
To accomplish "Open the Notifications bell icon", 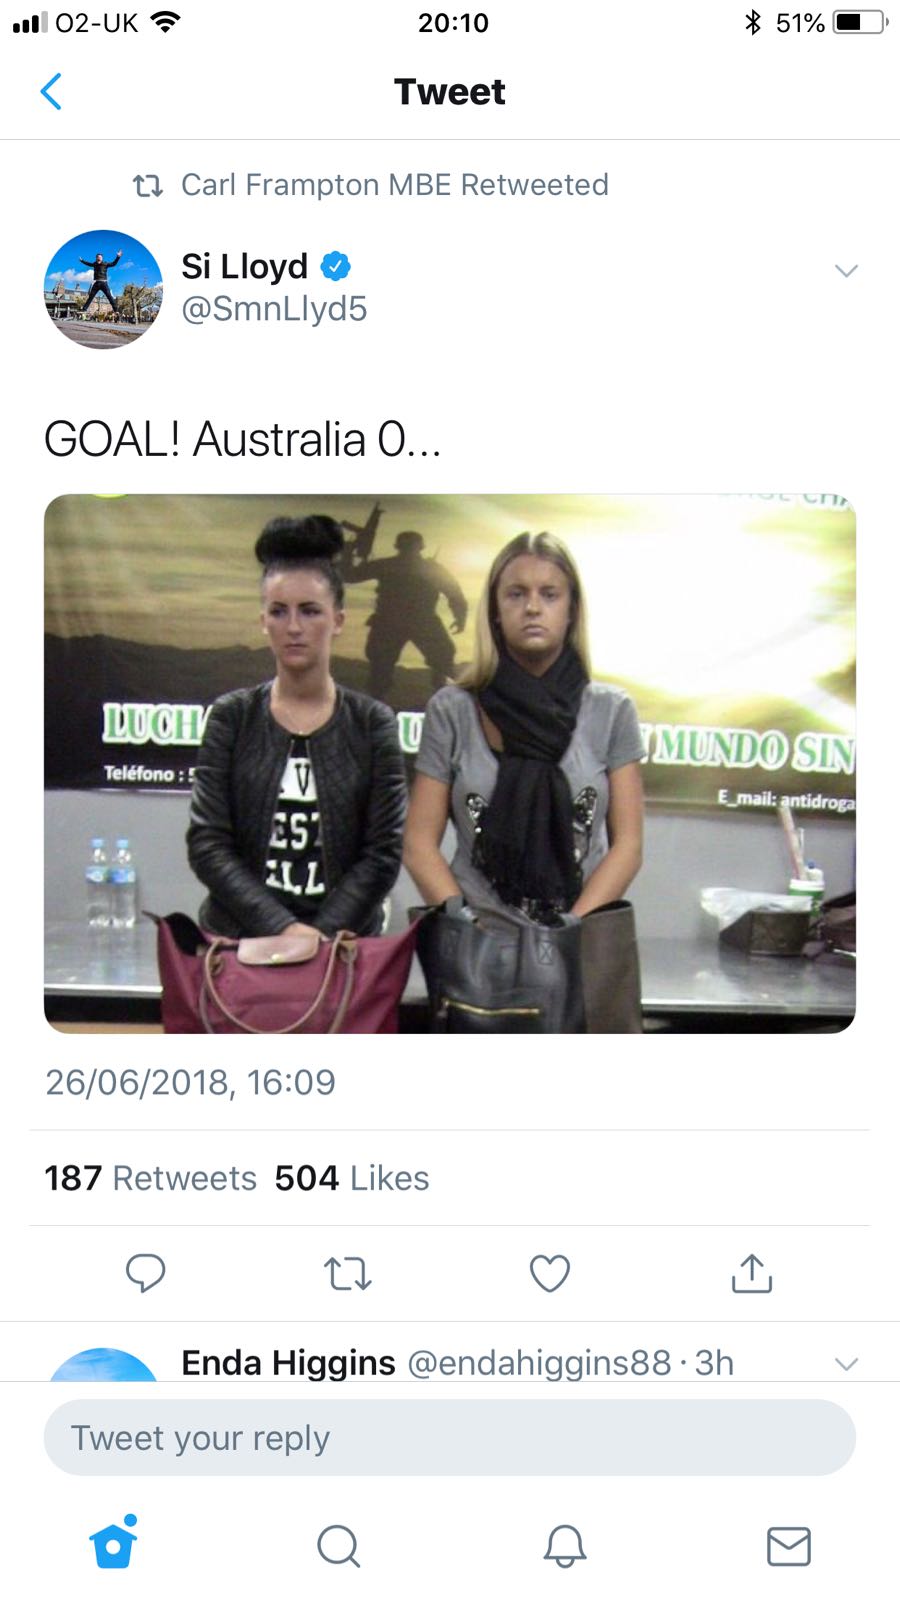I will [x=564, y=1545].
